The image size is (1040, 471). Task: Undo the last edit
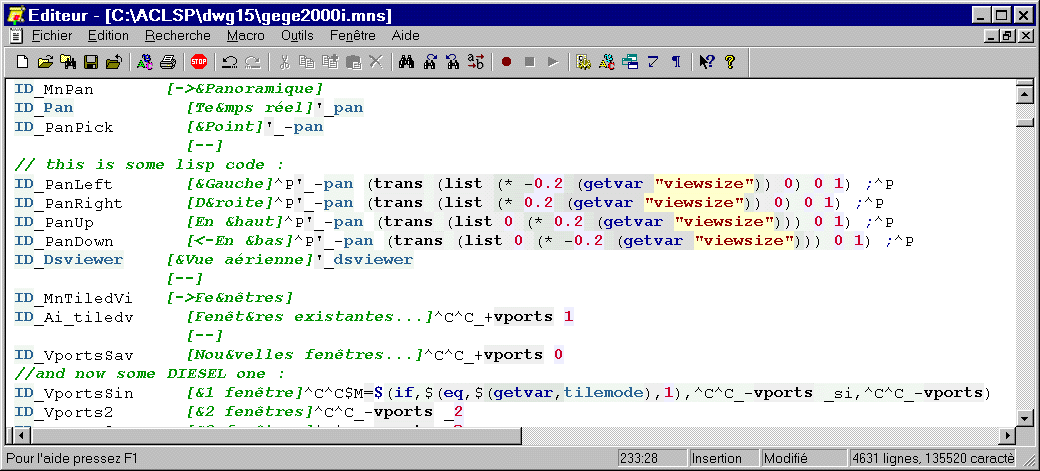coord(229,62)
